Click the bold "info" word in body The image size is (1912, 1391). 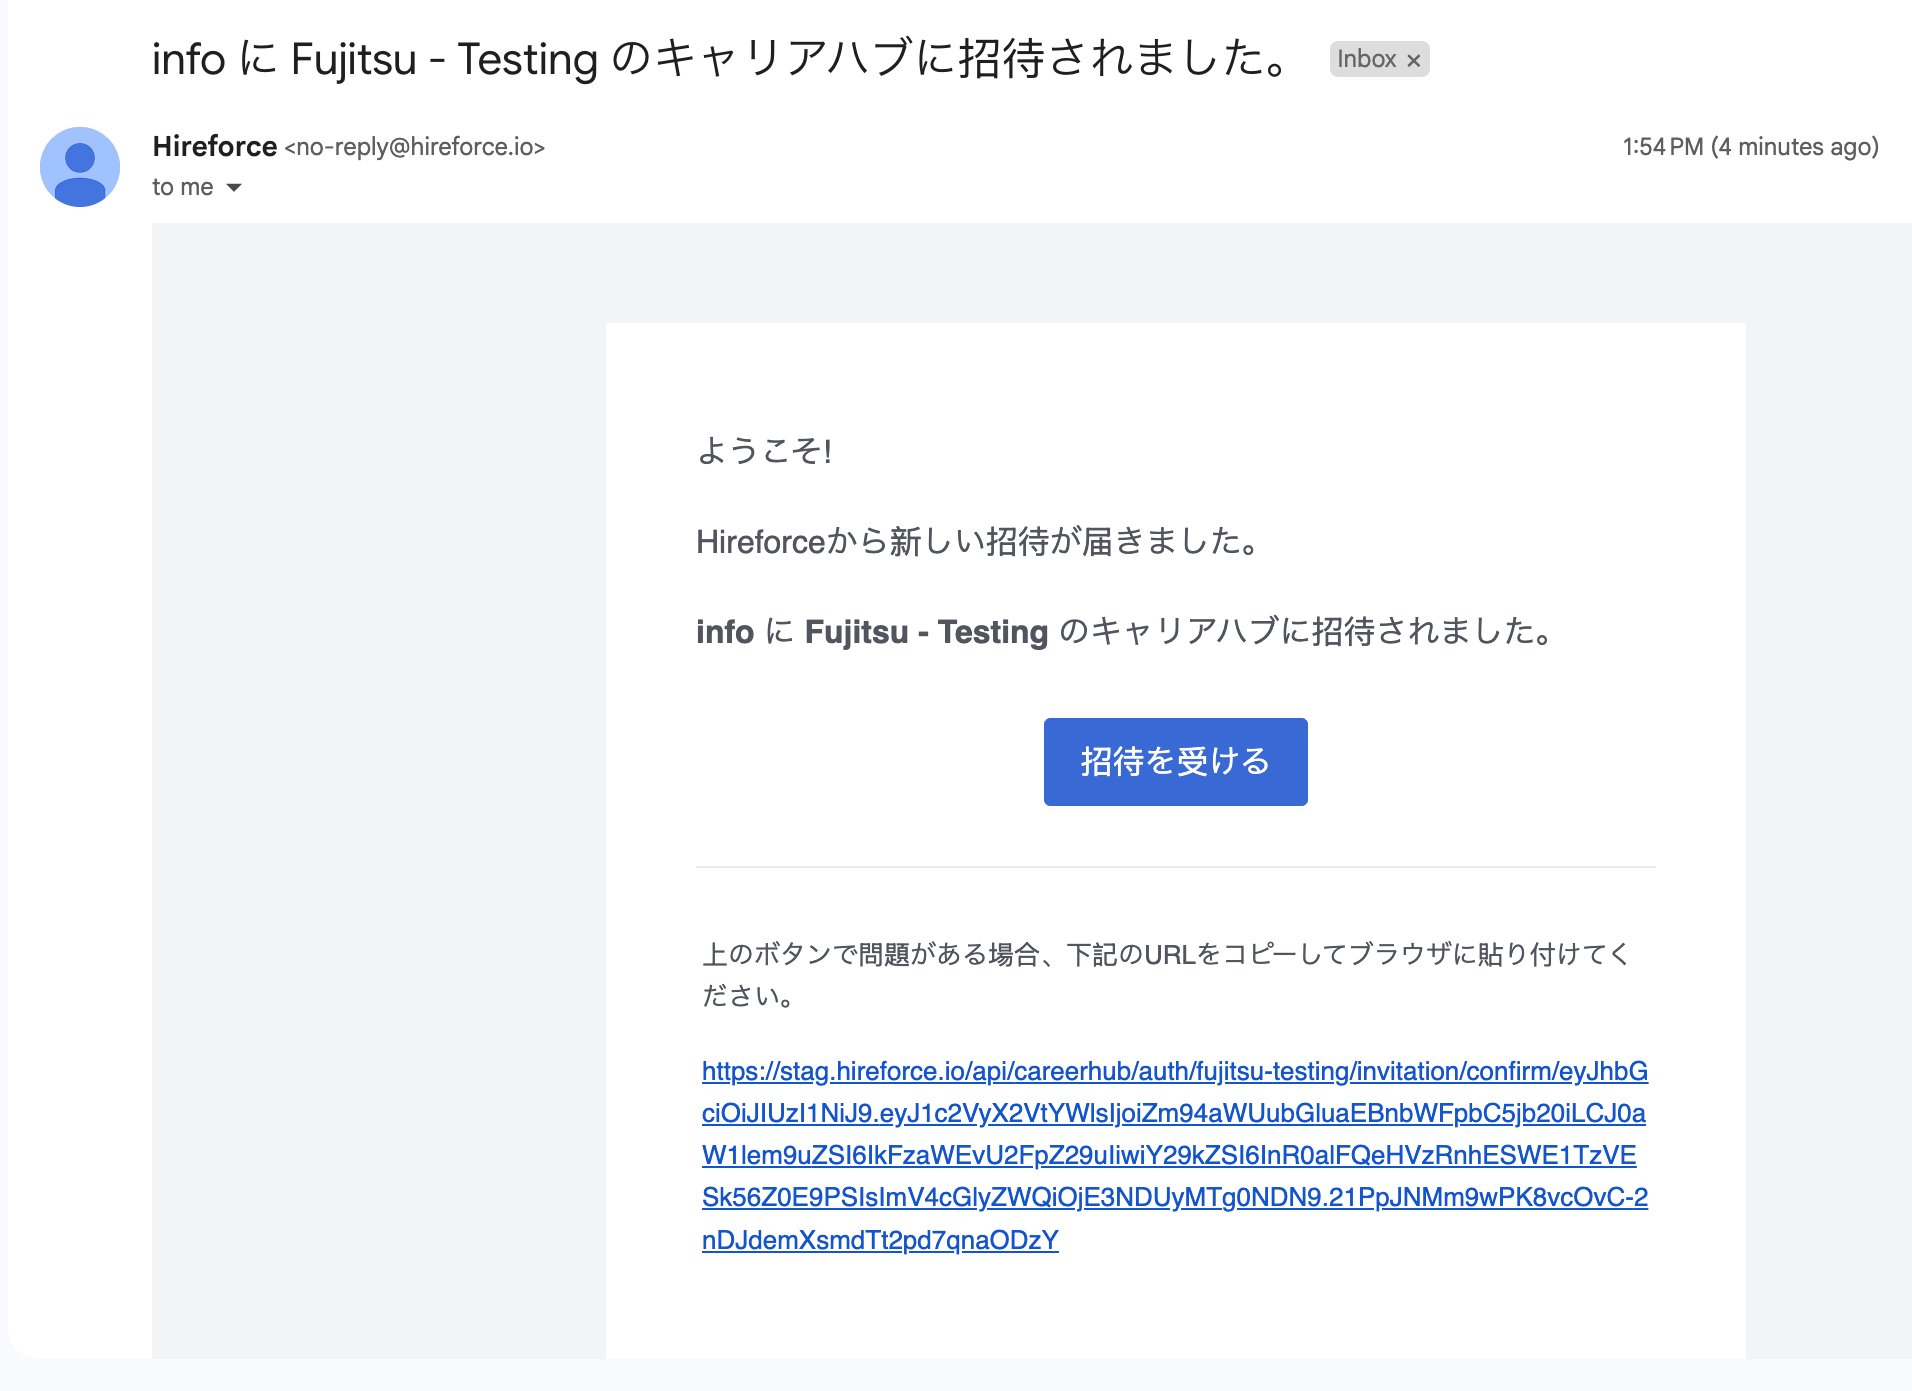(x=725, y=632)
